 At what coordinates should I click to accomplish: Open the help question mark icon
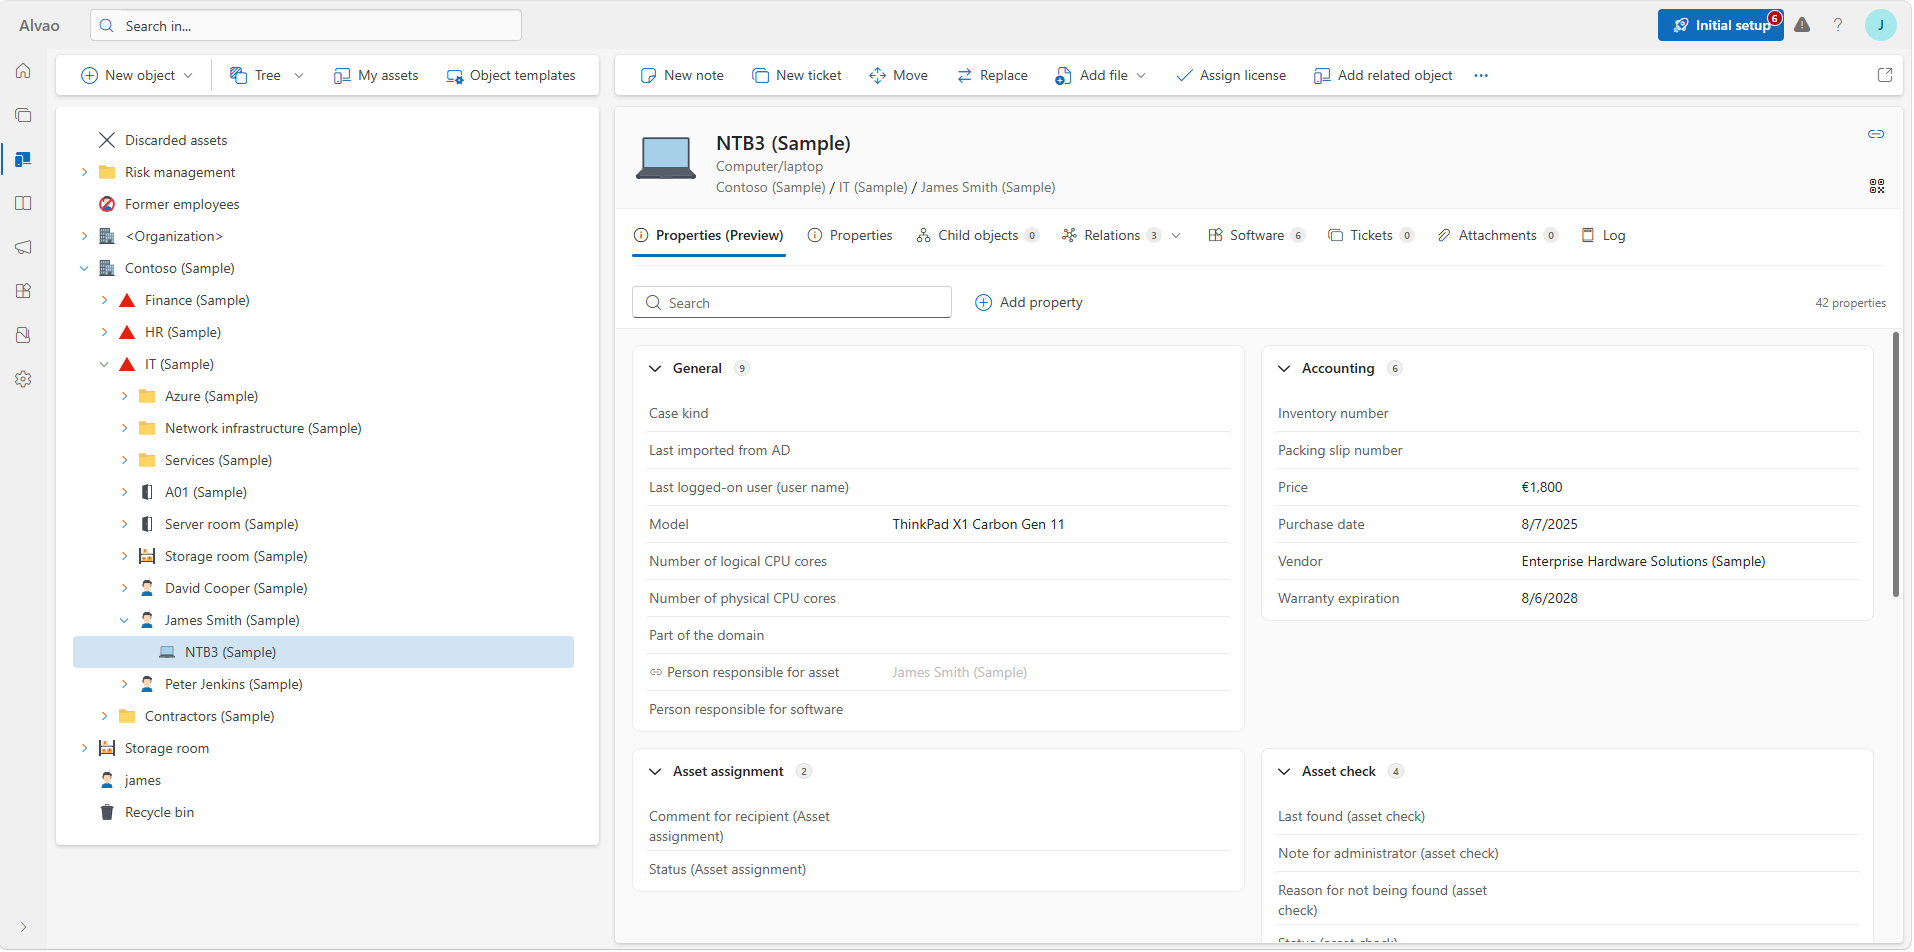1838,25
